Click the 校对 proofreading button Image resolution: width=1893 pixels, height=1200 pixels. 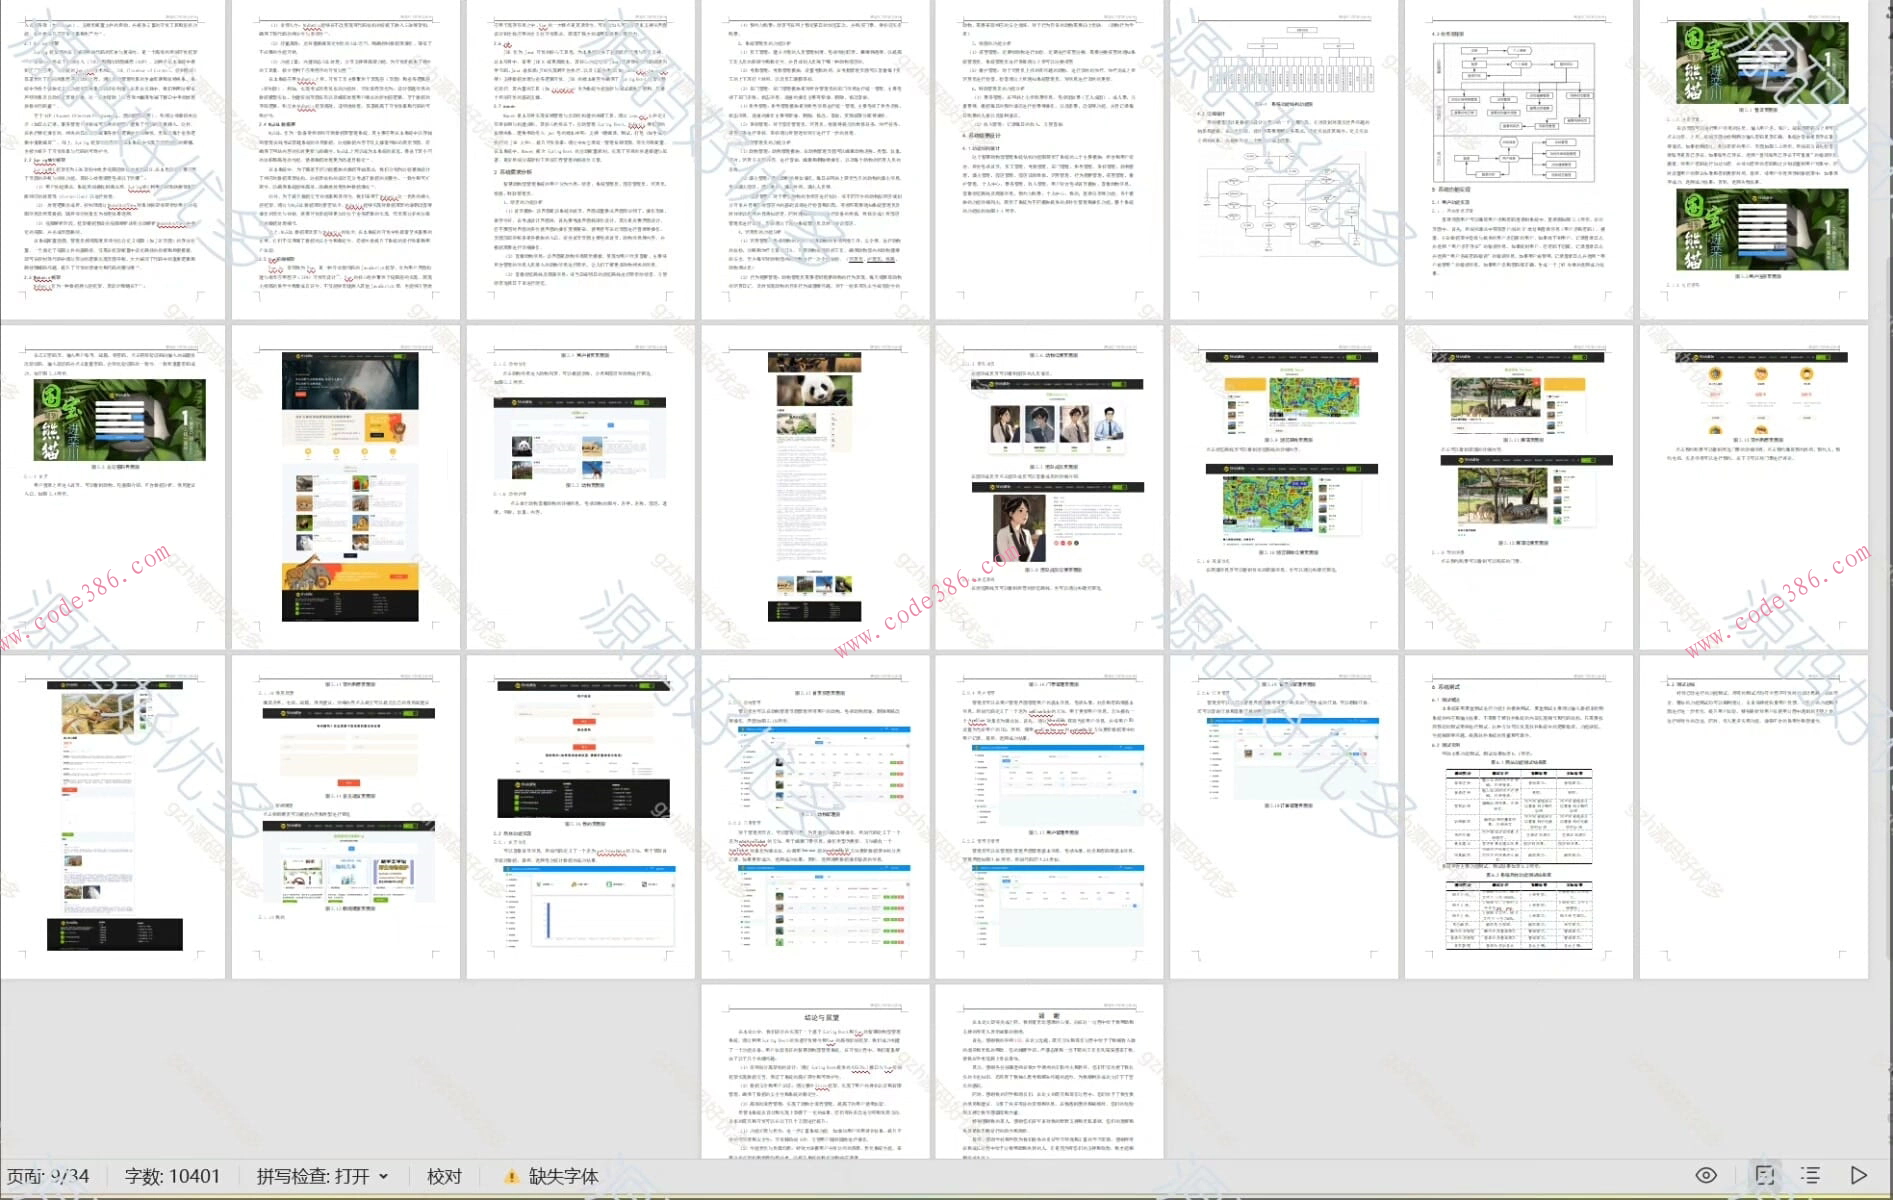(x=444, y=1177)
